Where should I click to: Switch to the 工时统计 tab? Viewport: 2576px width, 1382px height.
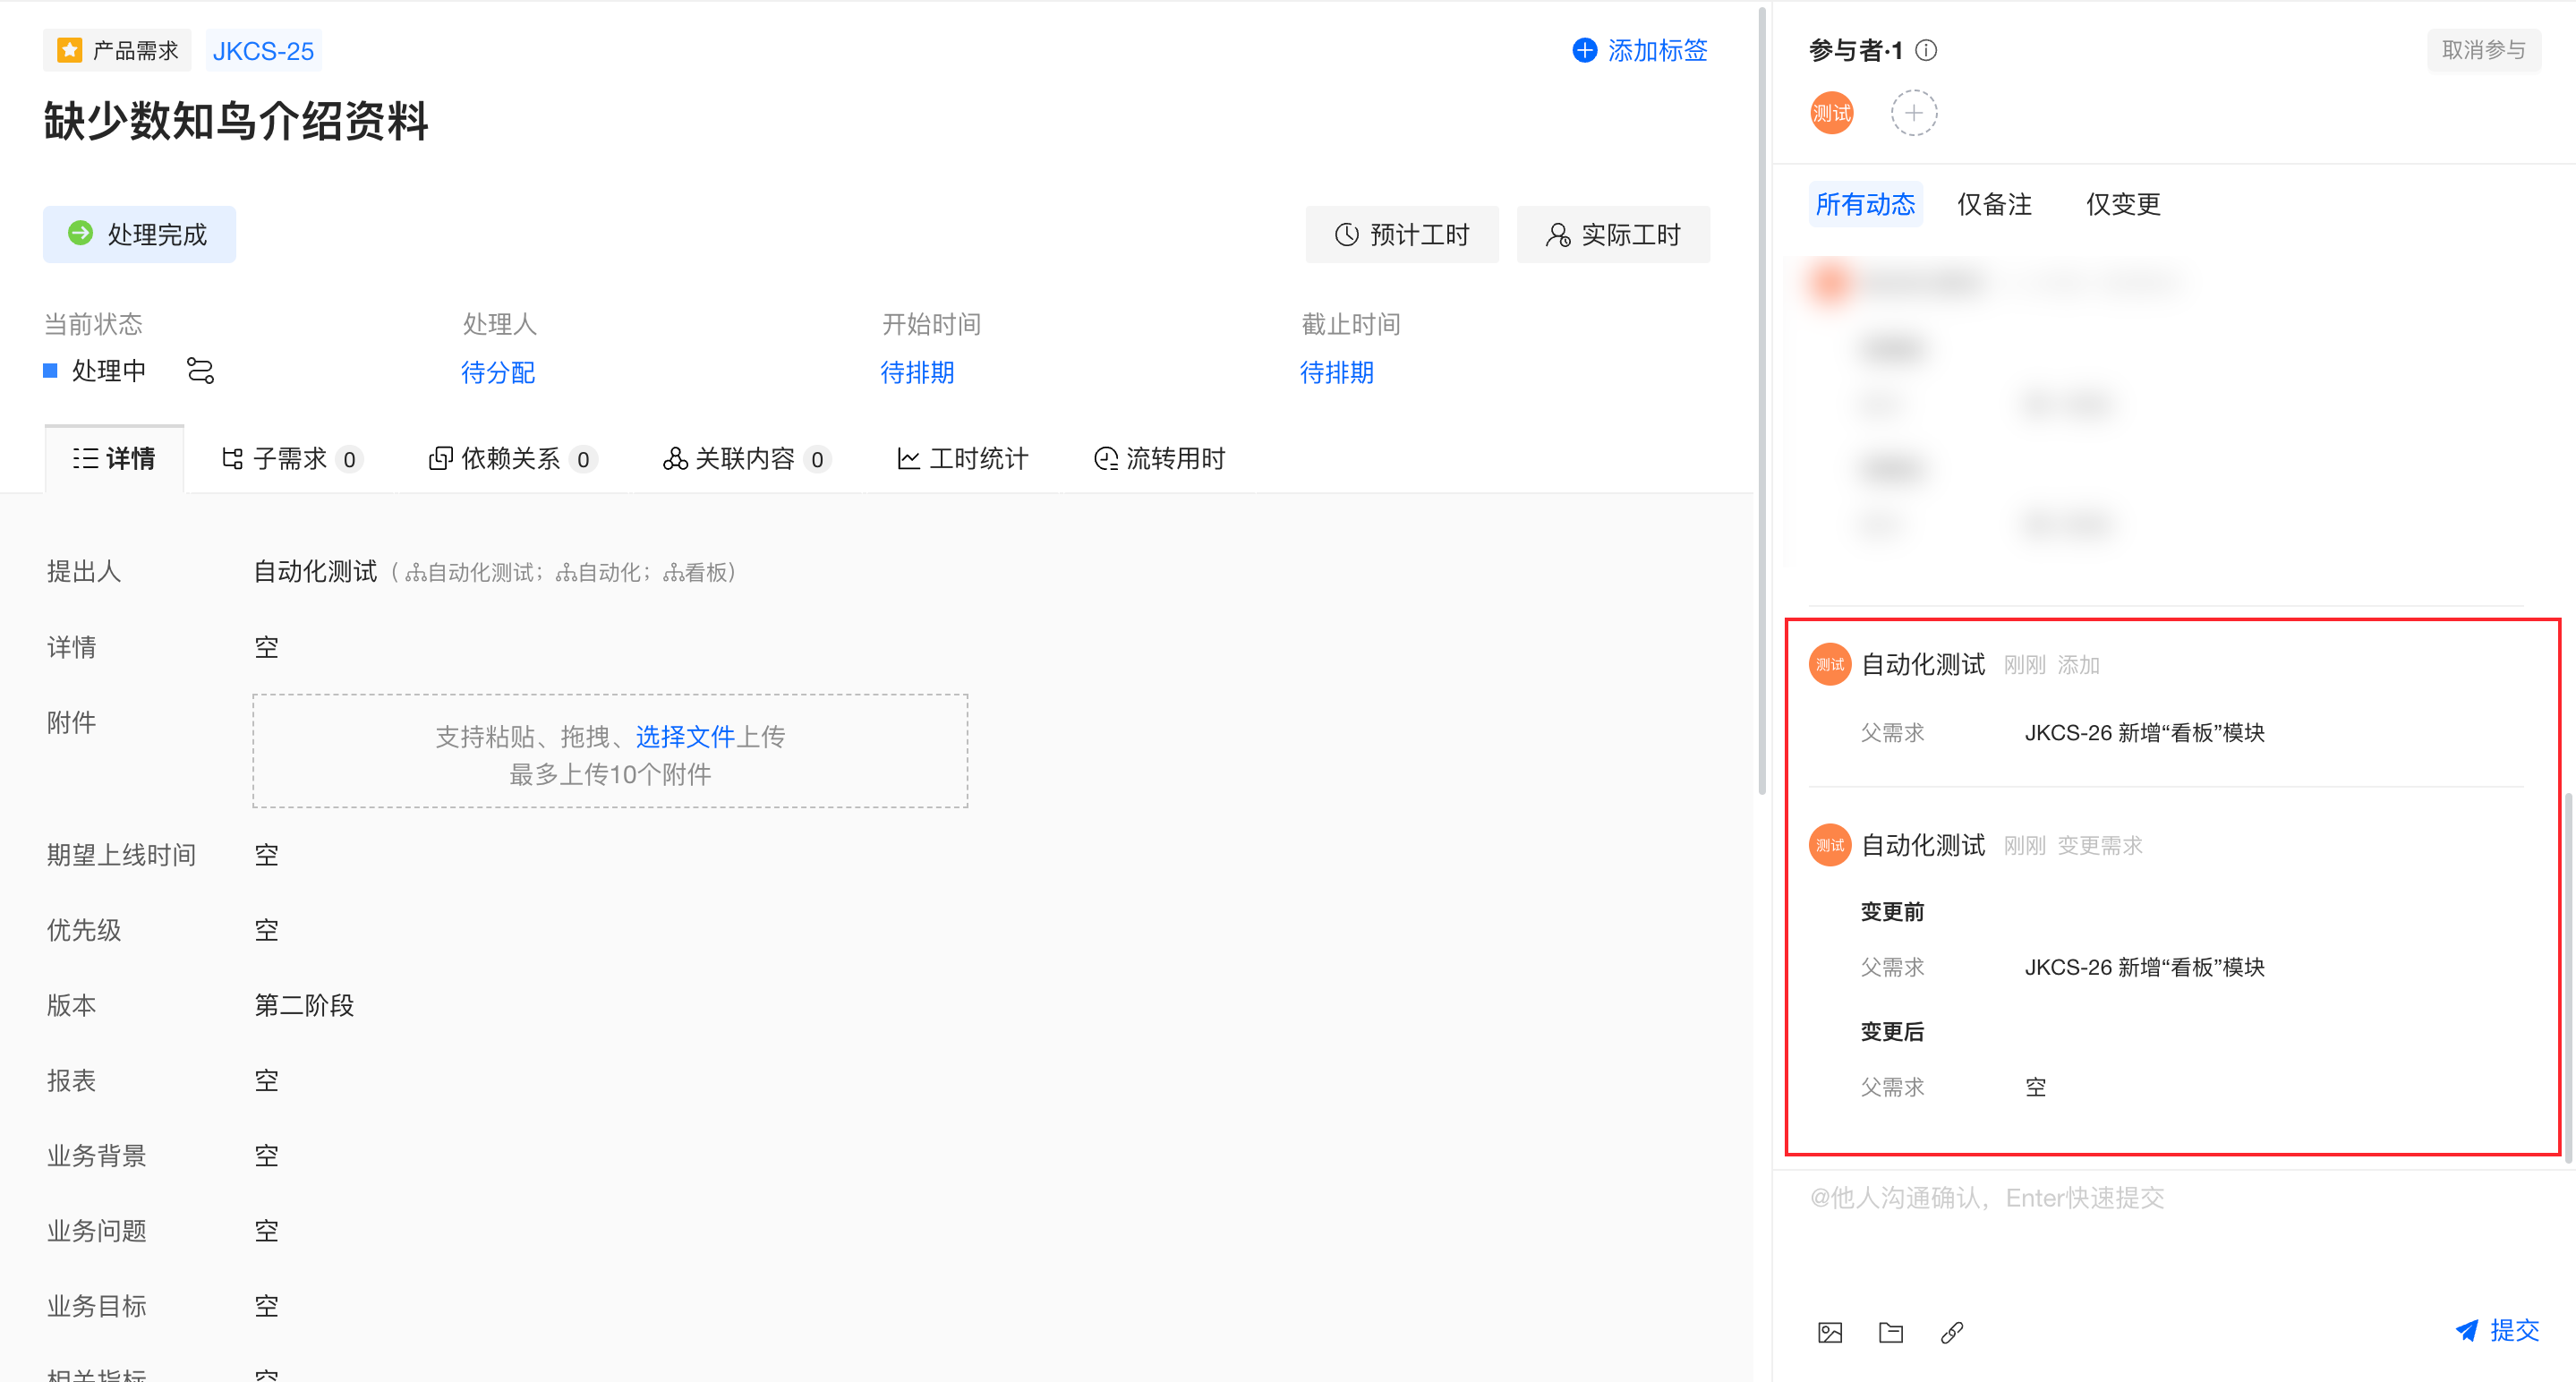point(963,459)
